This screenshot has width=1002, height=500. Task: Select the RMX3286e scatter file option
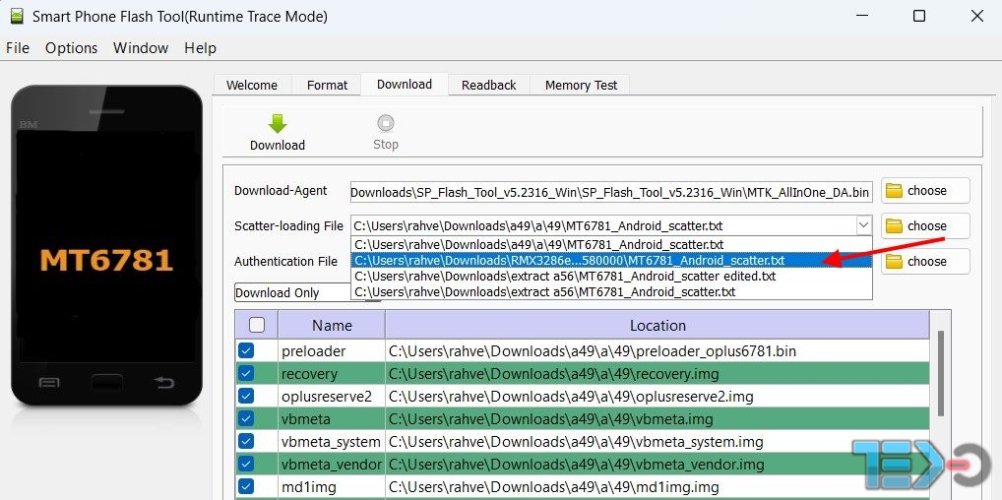(611, 260)
